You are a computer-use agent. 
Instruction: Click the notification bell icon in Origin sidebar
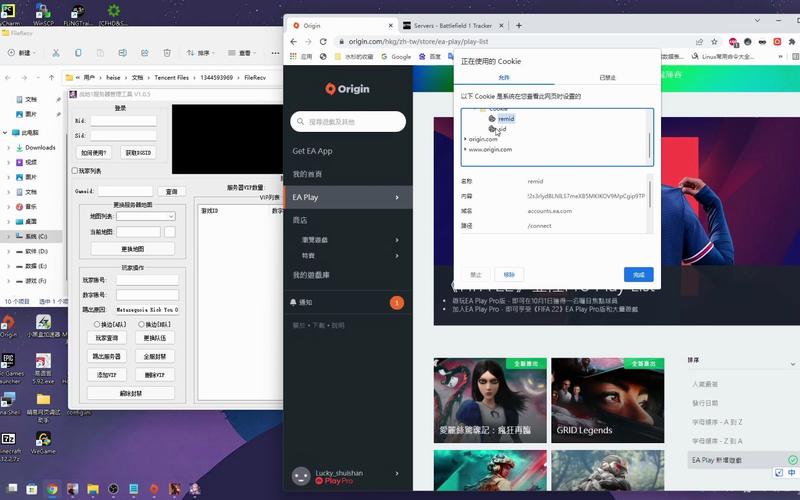293,302
